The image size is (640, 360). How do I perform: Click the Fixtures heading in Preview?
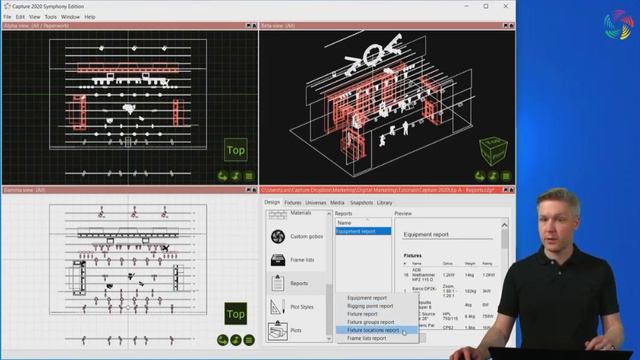[412, 256]
